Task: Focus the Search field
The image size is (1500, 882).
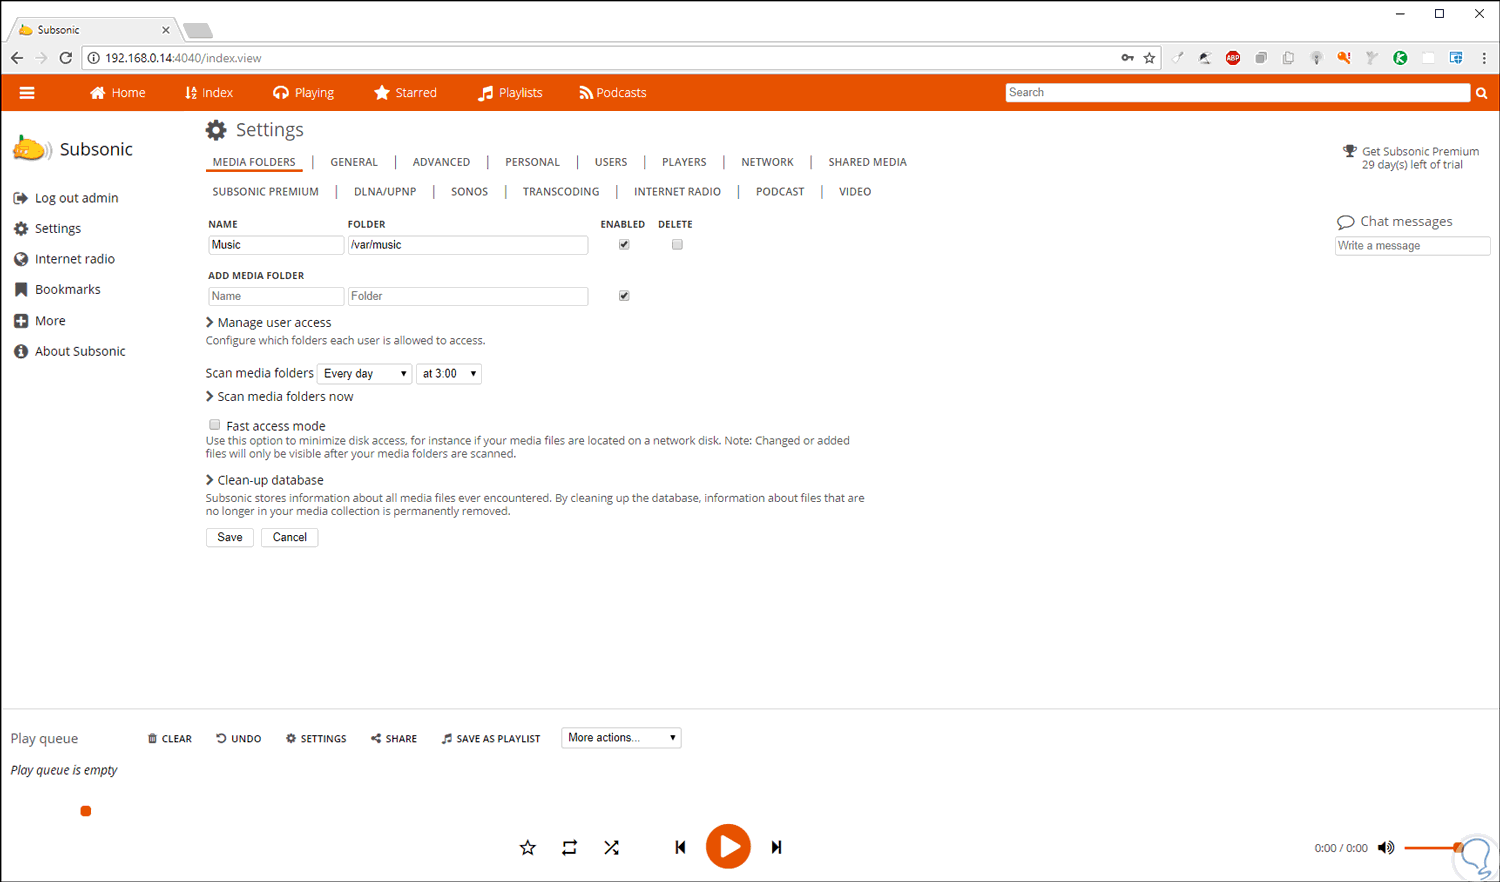Action: pyautogui.click(x=1238, y=93)
